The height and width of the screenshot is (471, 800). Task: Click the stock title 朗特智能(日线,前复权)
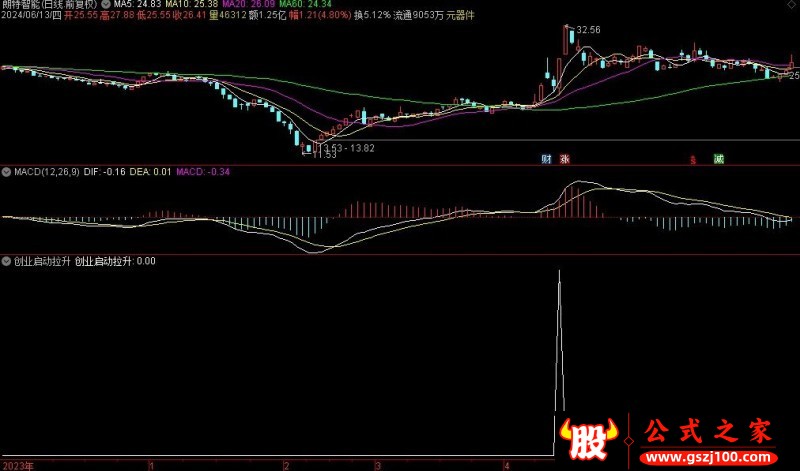48,5
